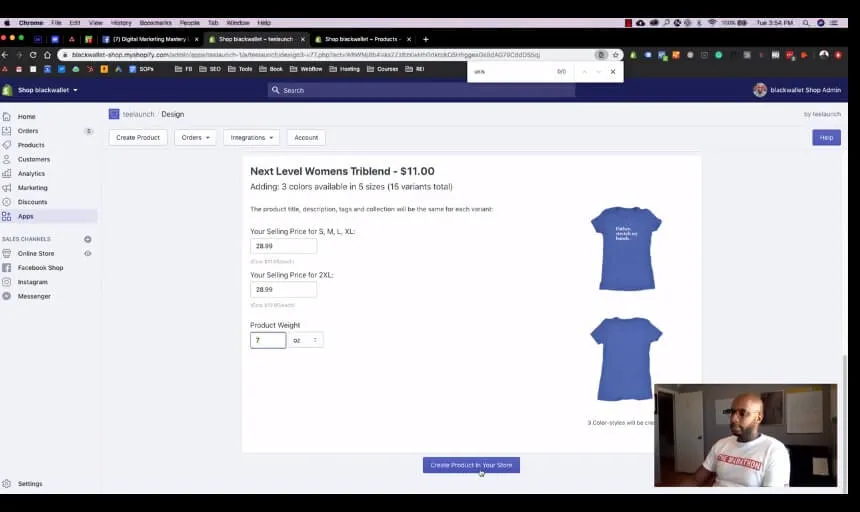
Task: Open the Apple menu
Action: coord(7,23)
